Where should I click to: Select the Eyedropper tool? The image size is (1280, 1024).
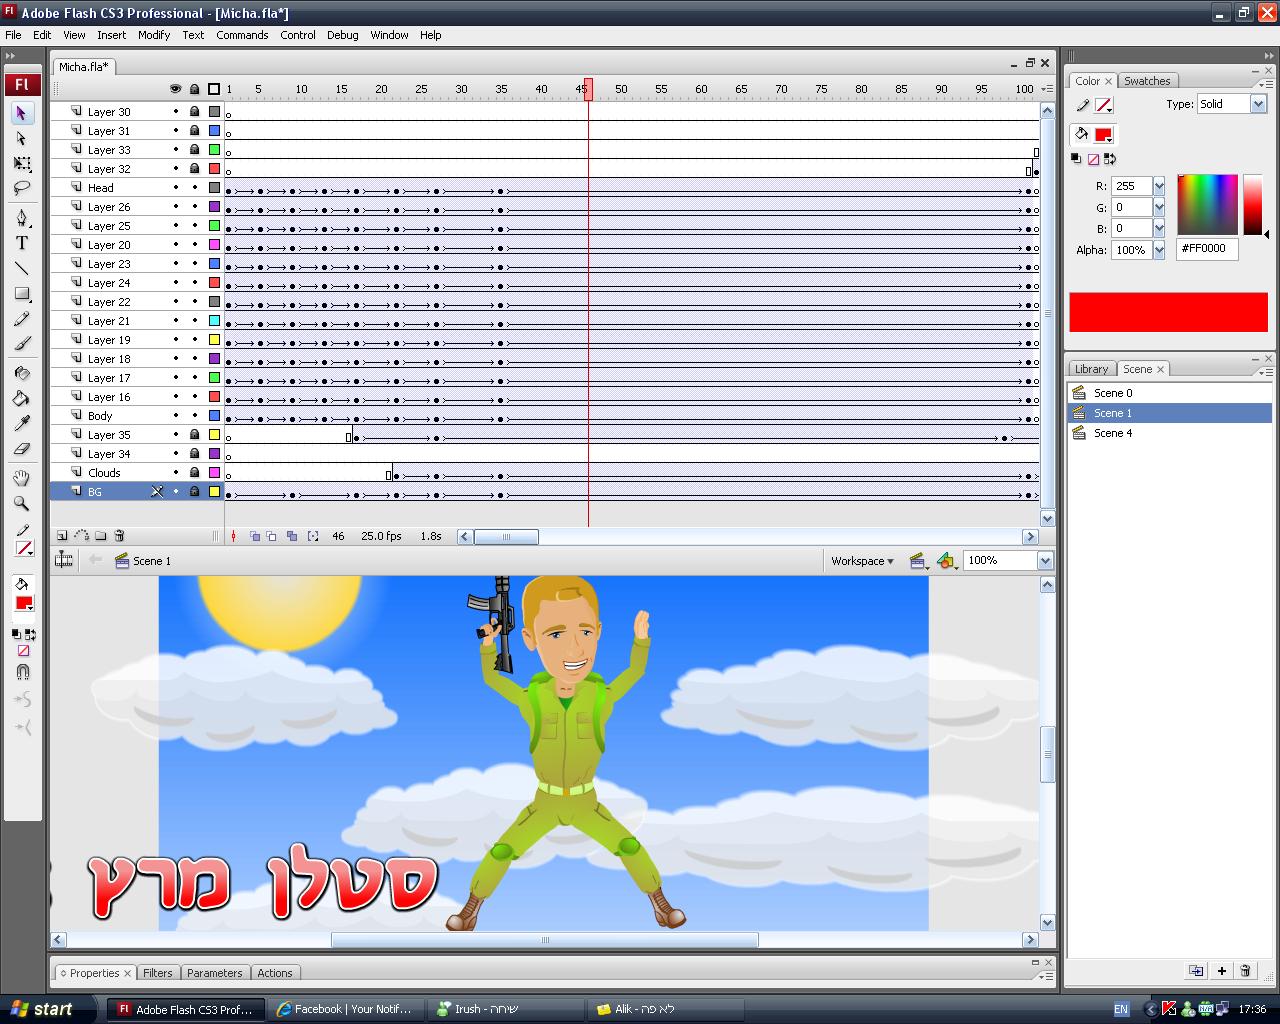tap(21, 424)
